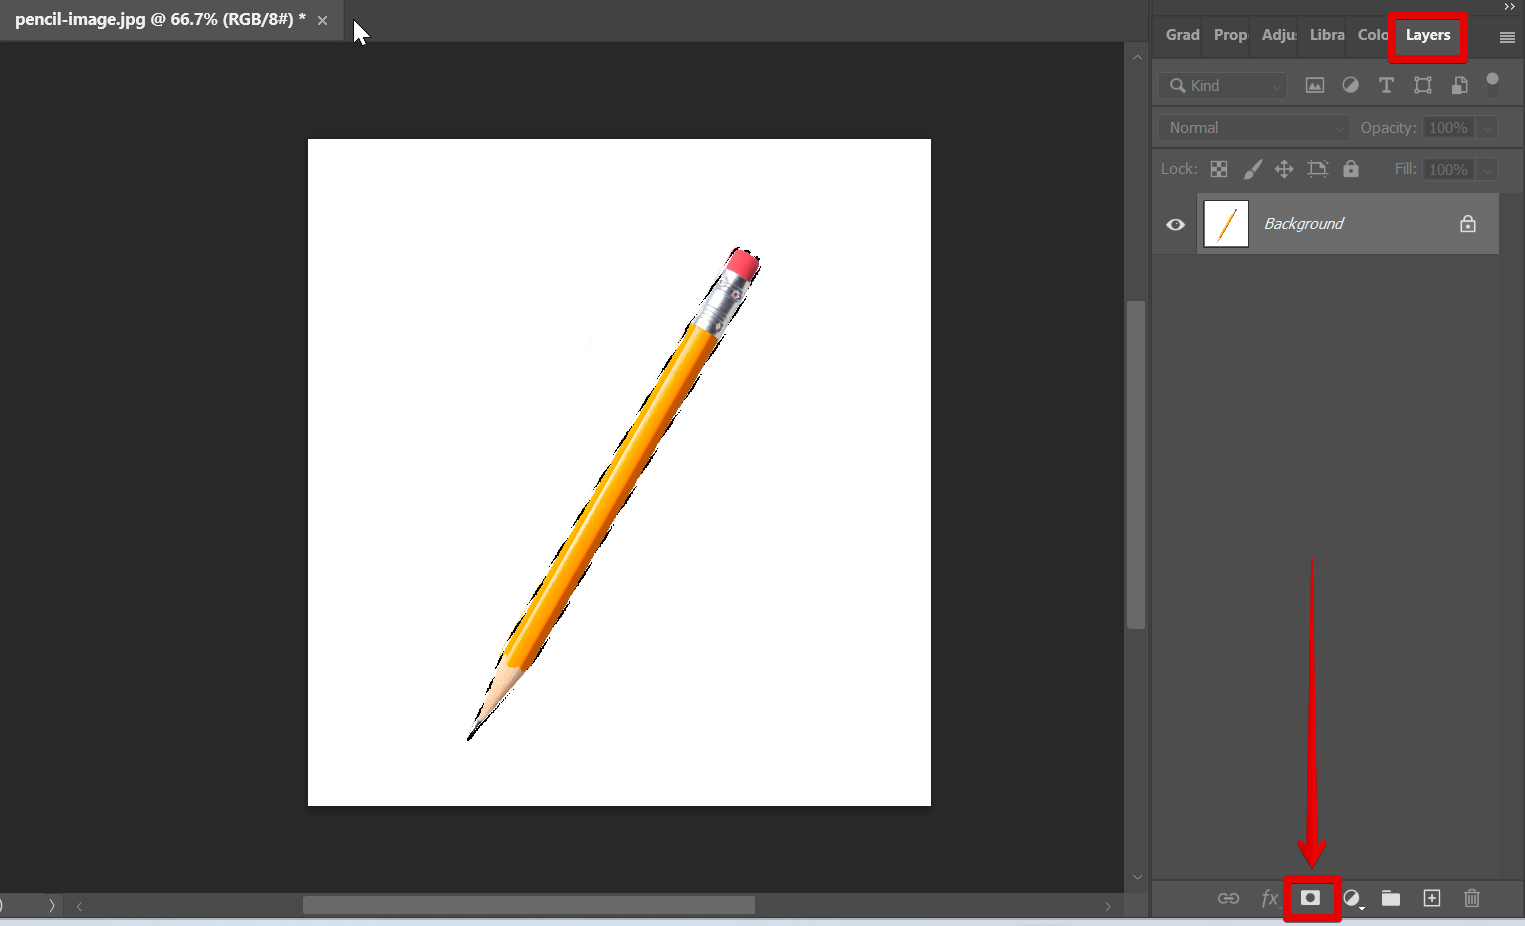Click the Link layers icon
The height and width of the screenshot is (926, 1525).
(x=1228, y=898)
